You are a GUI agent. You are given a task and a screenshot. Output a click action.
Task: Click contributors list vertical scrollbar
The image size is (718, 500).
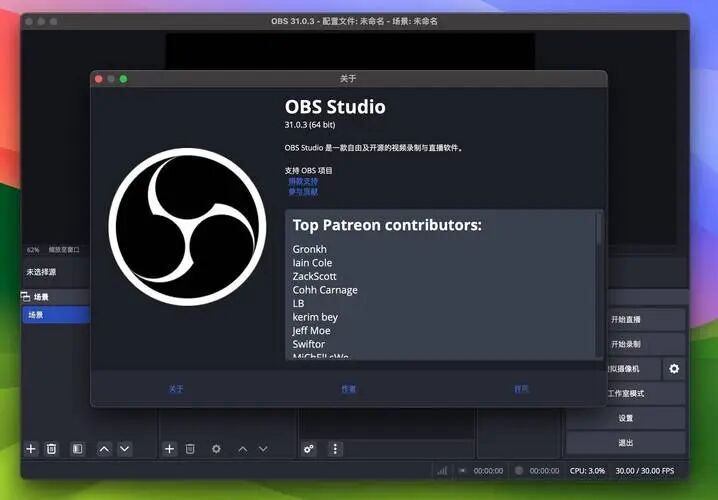pyautogui.click(x=599, y=284)
